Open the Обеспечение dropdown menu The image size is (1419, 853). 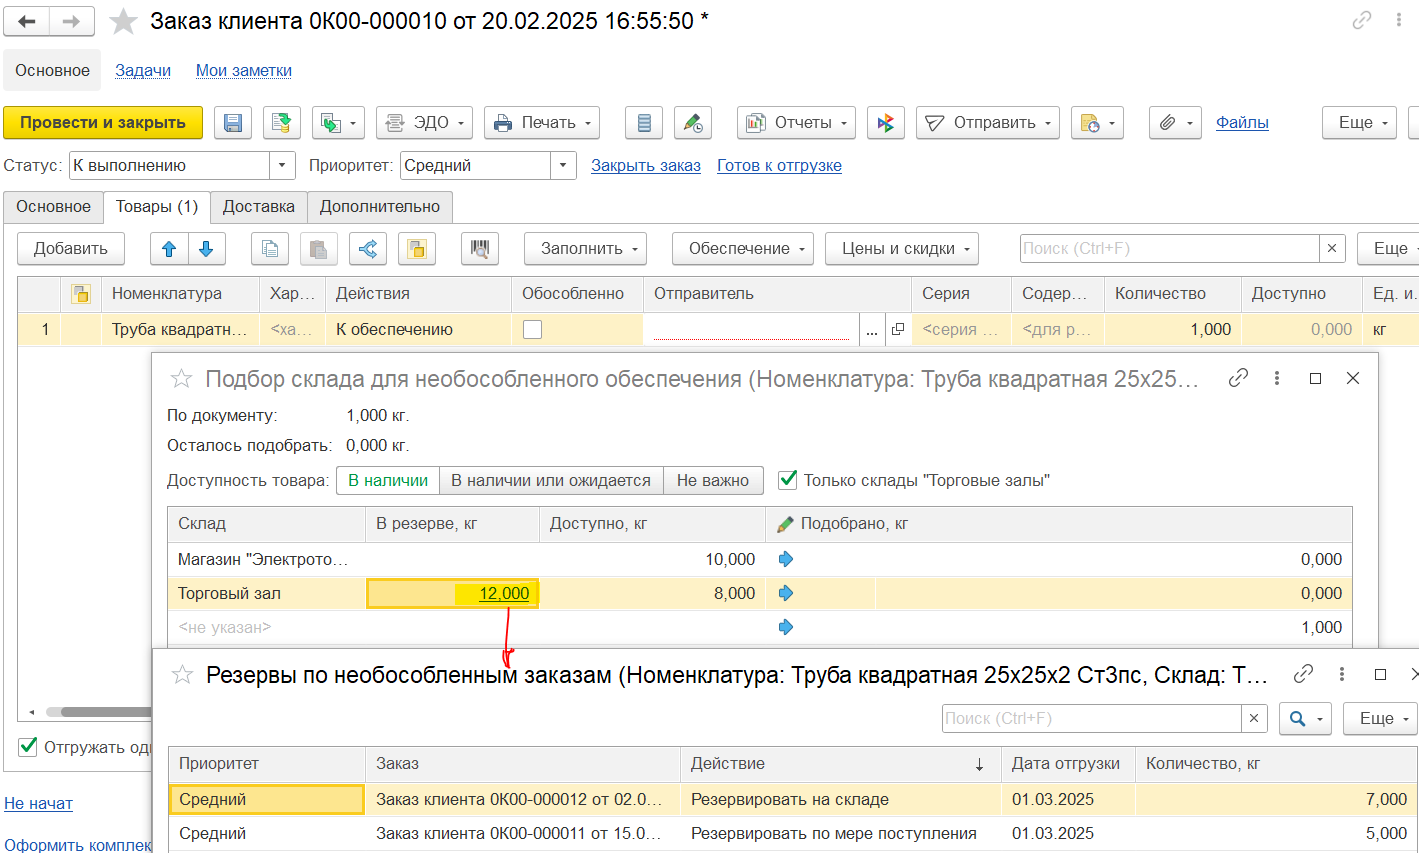(742, 249)
